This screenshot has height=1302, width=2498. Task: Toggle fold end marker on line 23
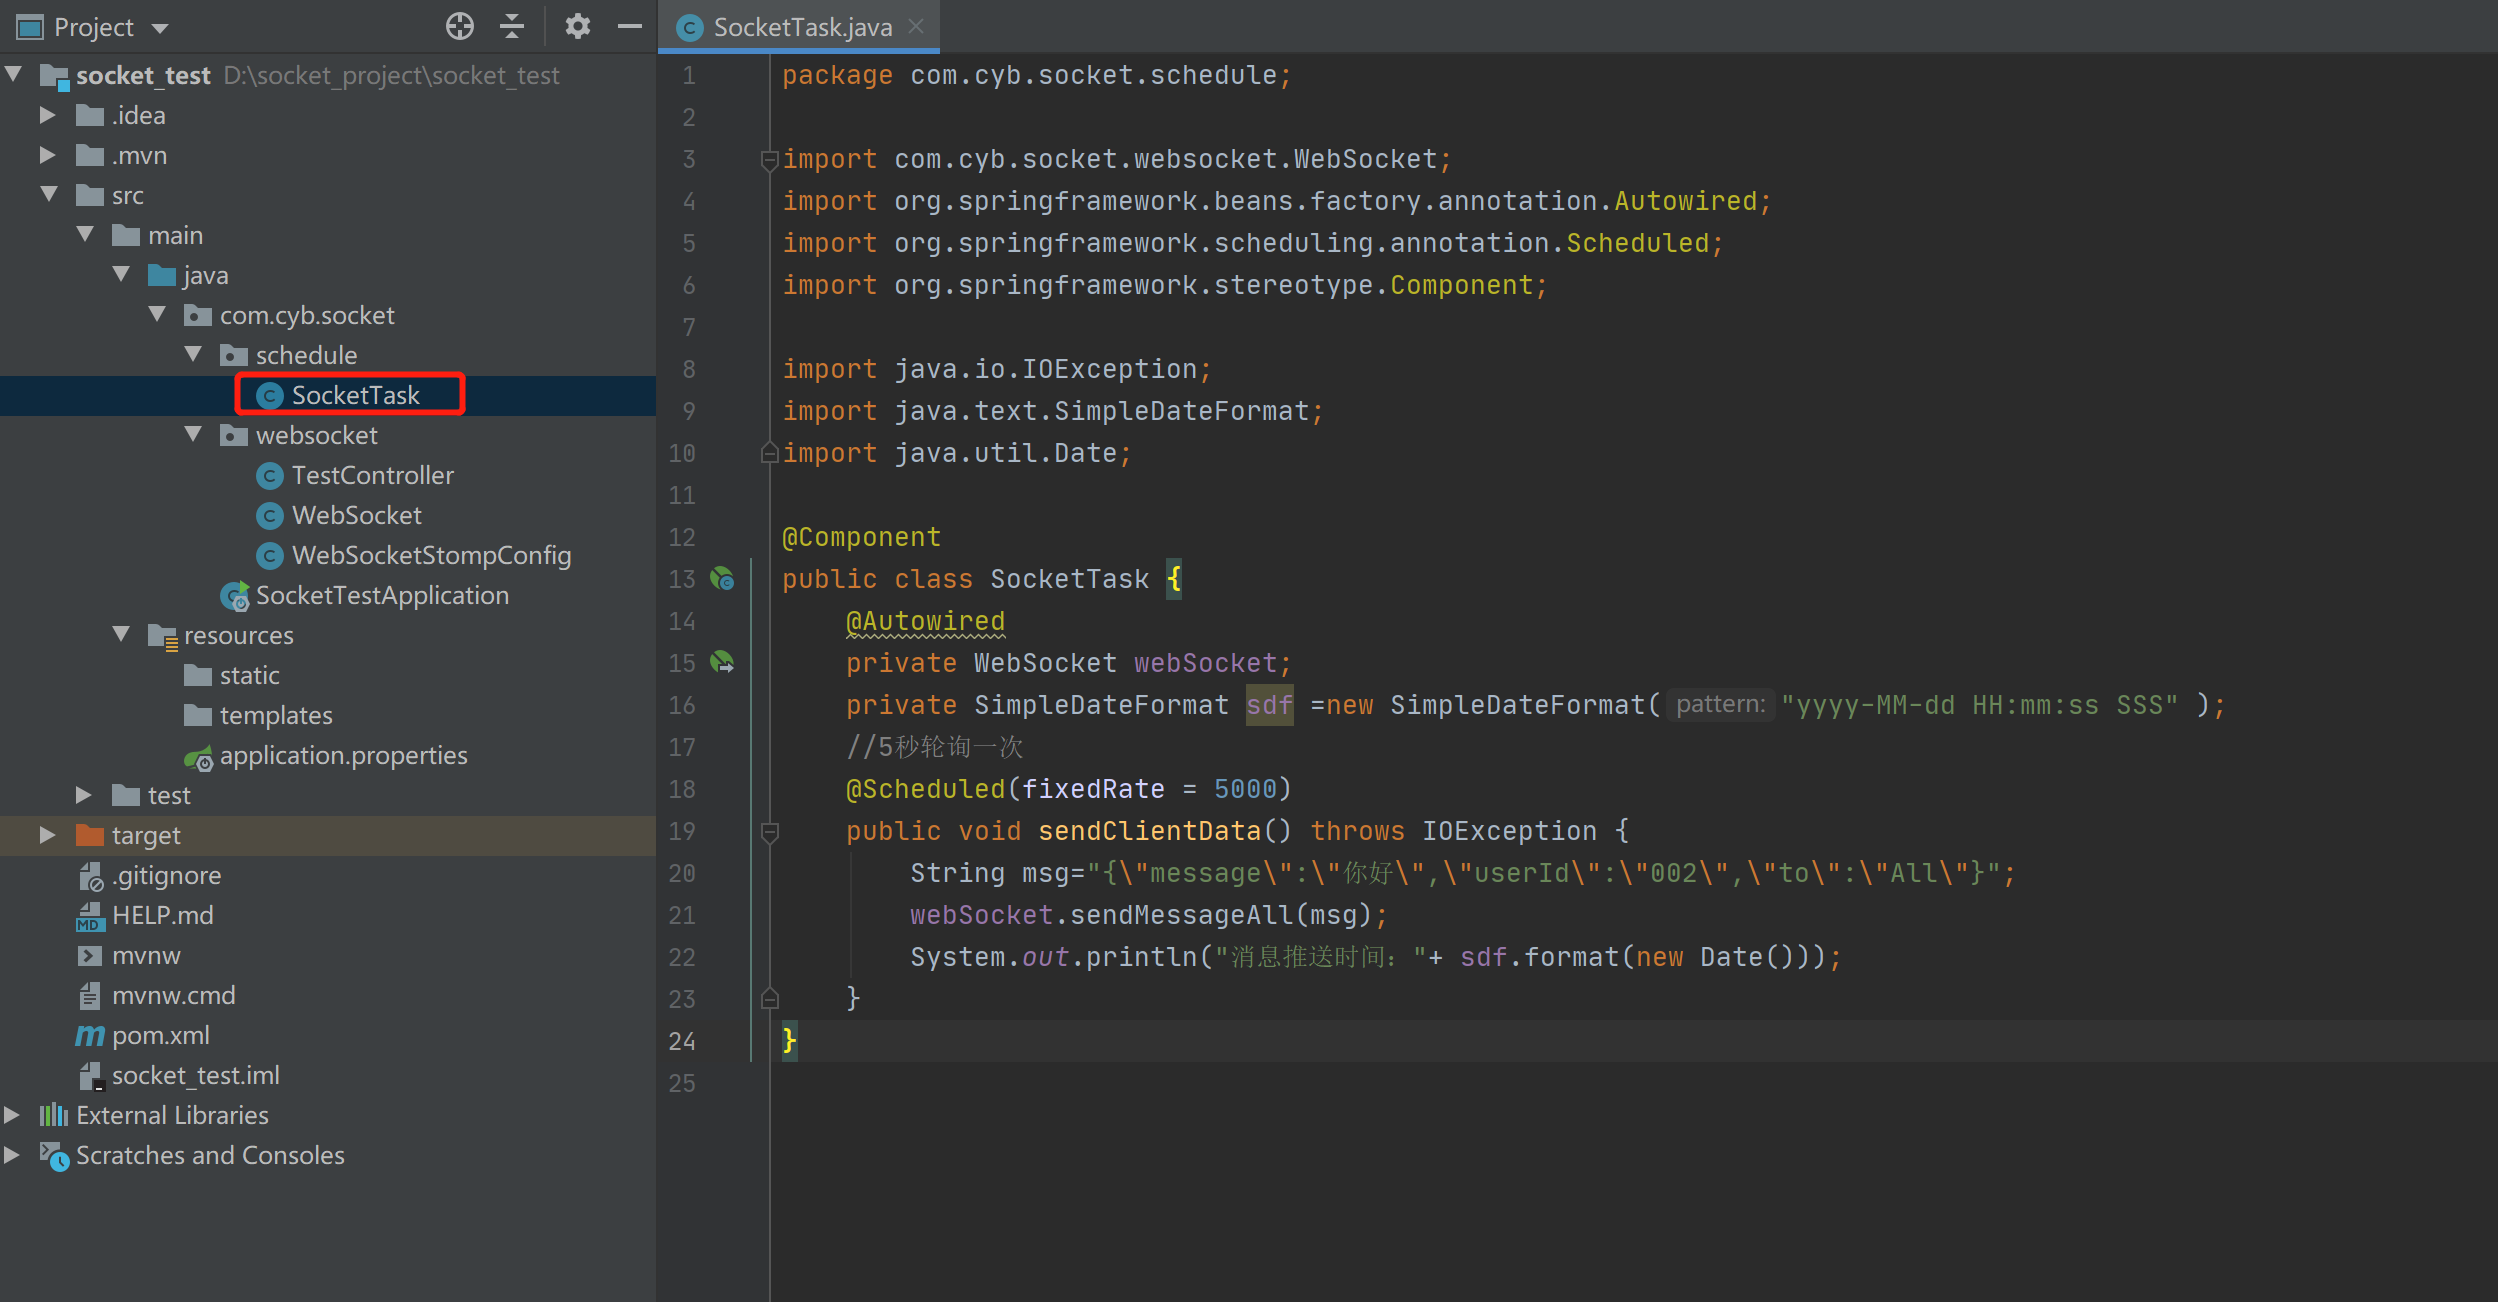click(x=769, y=998)
